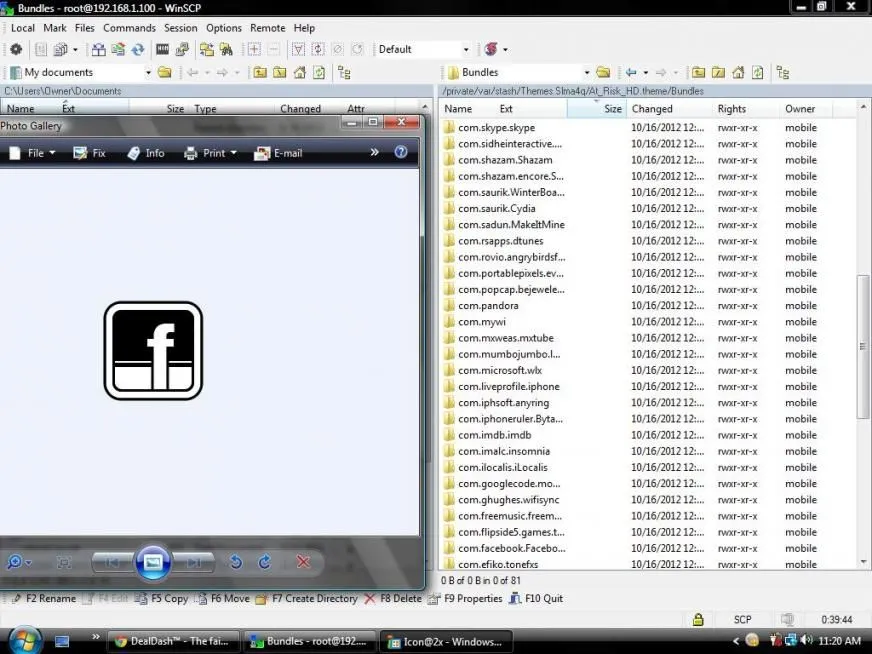Select the com.saurik.Cydia folder

click(497, 208)
